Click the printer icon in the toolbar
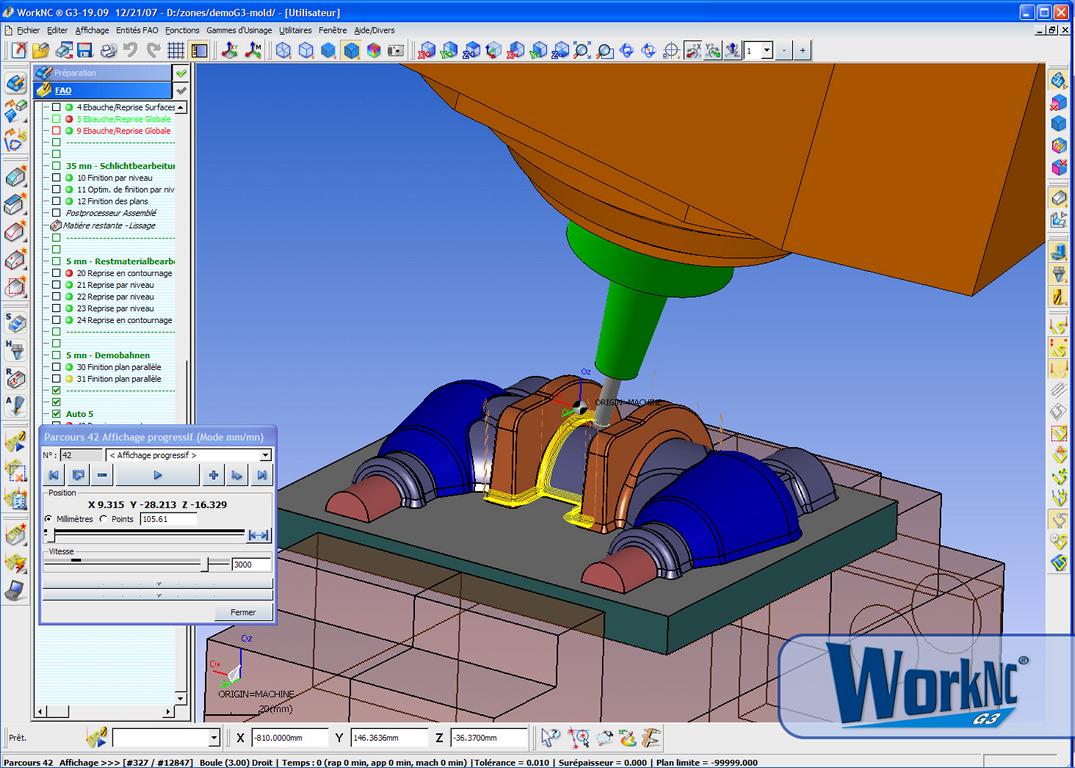The height and width of the screenshot is (768, 1075). 108,50
